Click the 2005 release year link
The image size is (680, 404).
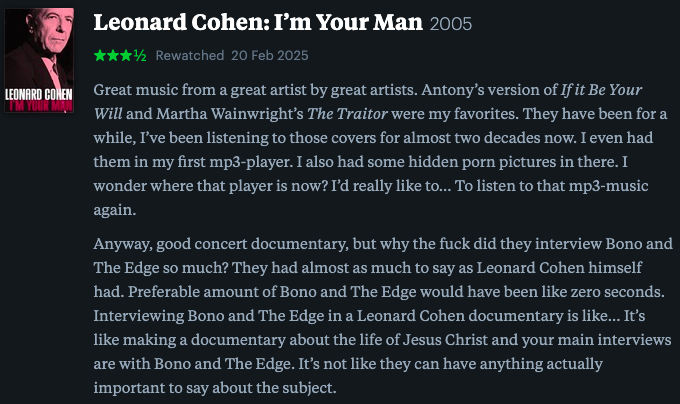click(x=451, y=24)
